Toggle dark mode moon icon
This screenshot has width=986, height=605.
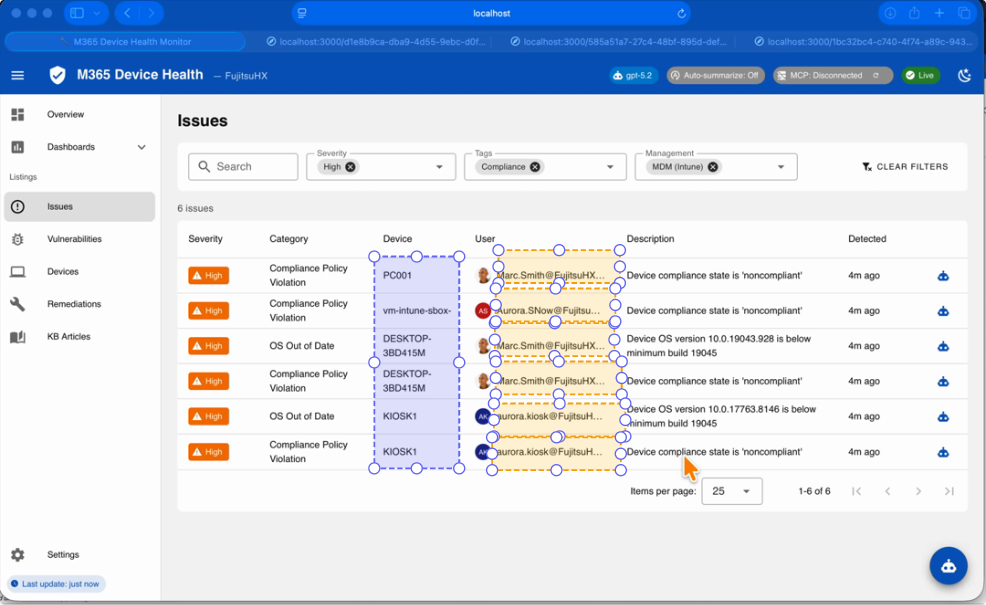pyautogui.click(x=964, y=75)
